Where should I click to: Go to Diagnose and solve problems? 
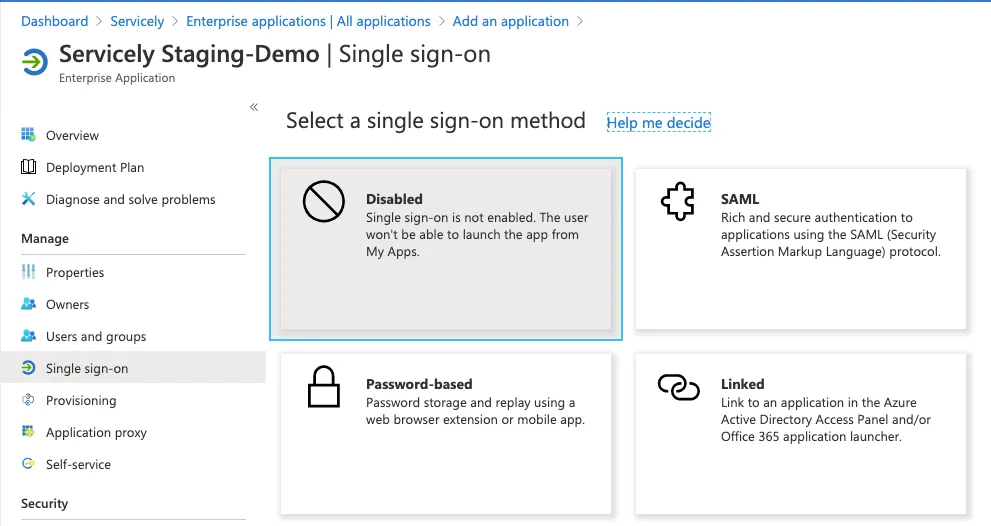click(x=133, y=200)
